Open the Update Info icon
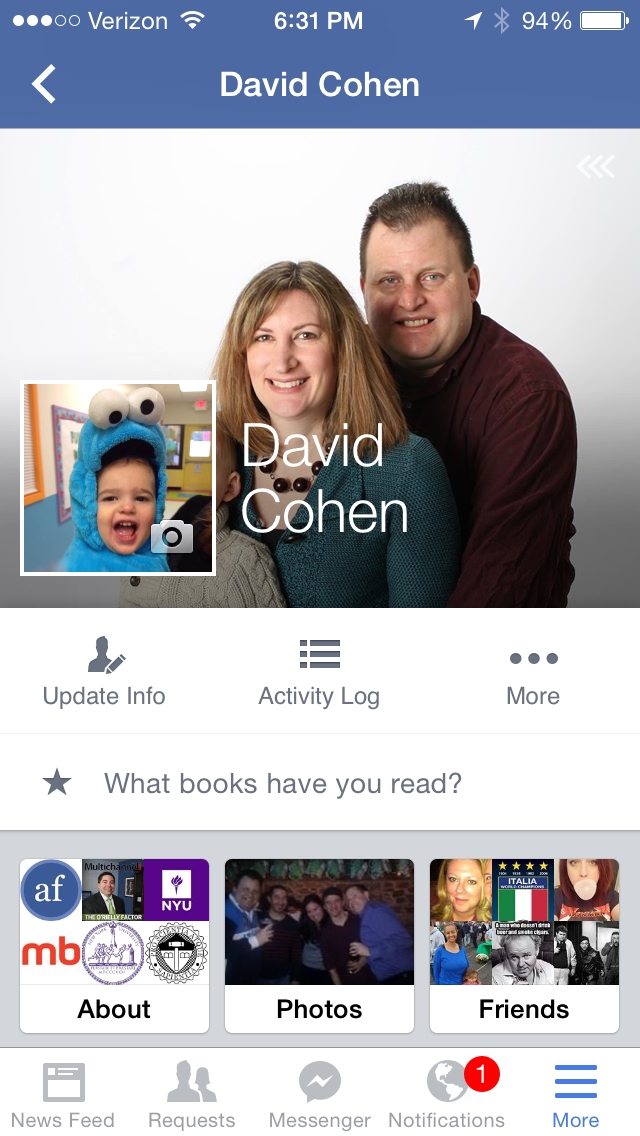This screenshot has height=1136, width=640. click(106, 654)
